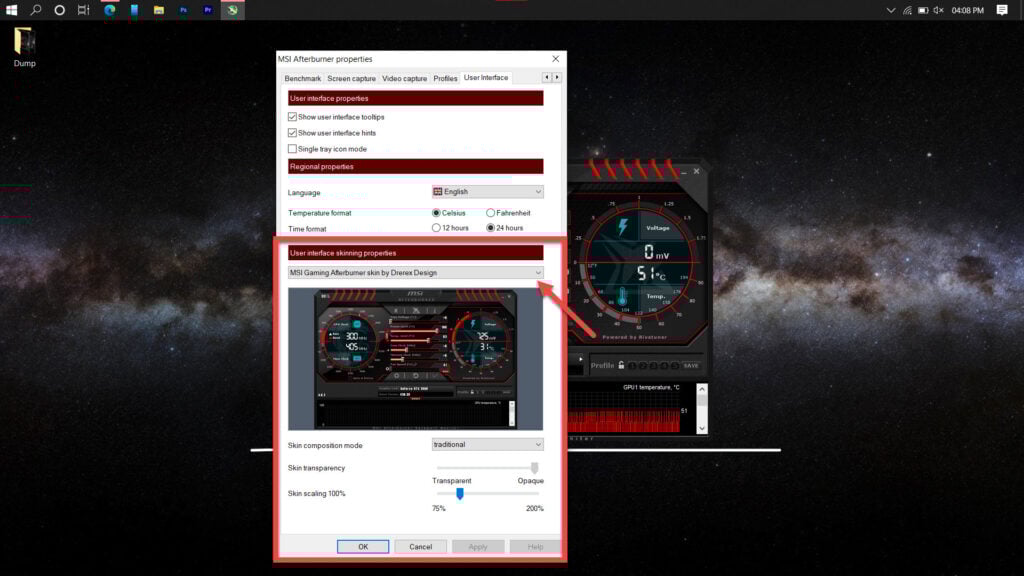Switch to the Video capture tab
This screenshot has width=1024, height=576.
404,78
